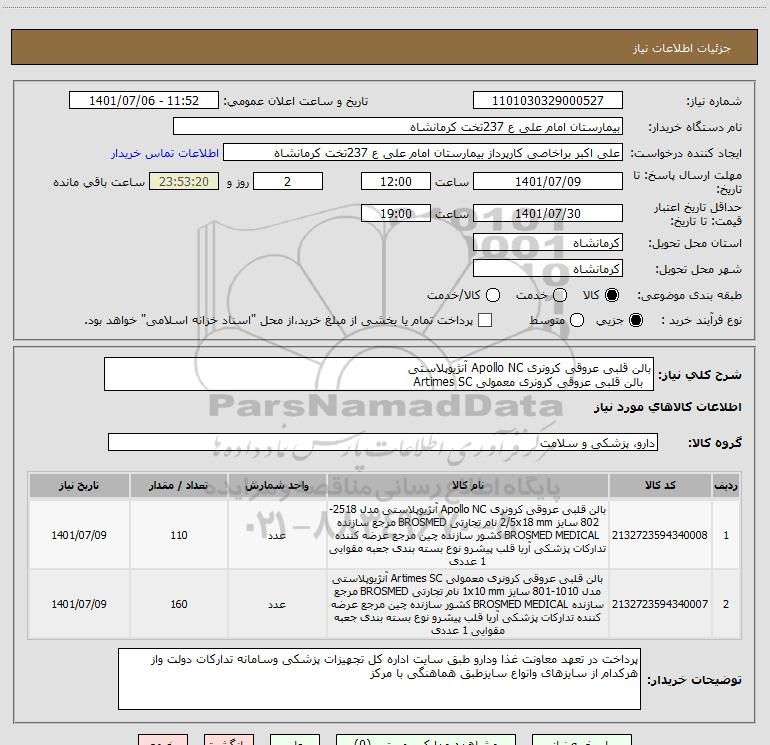This screenshot has width=770, height=745.
Task: Click the عدد unit cell in row 2
Action: point(277,604)
